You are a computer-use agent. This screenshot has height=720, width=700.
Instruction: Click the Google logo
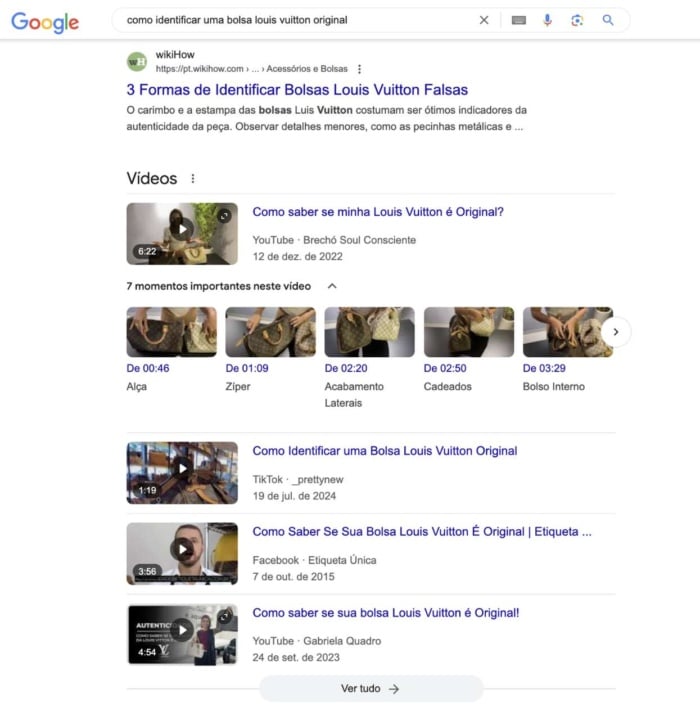click(45, 22)
